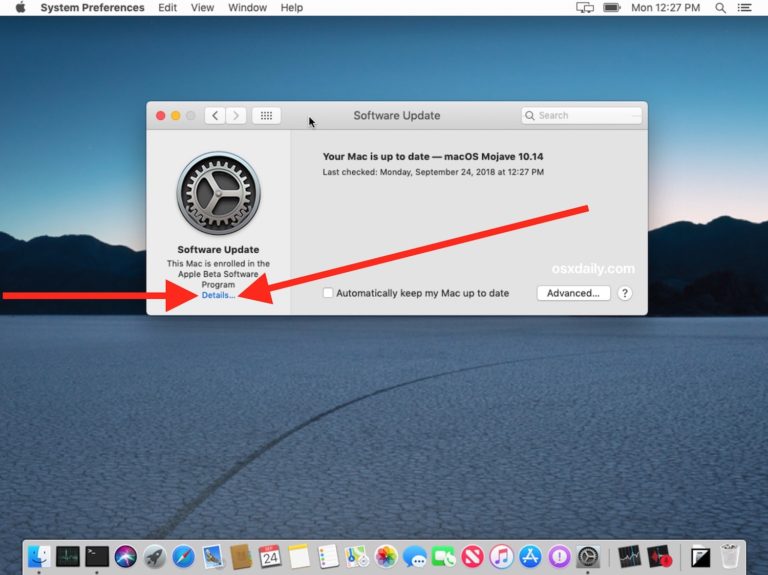Open Voice Memos in the Dock
Viewport: 768px width, 575px height.
coord(659,557)
